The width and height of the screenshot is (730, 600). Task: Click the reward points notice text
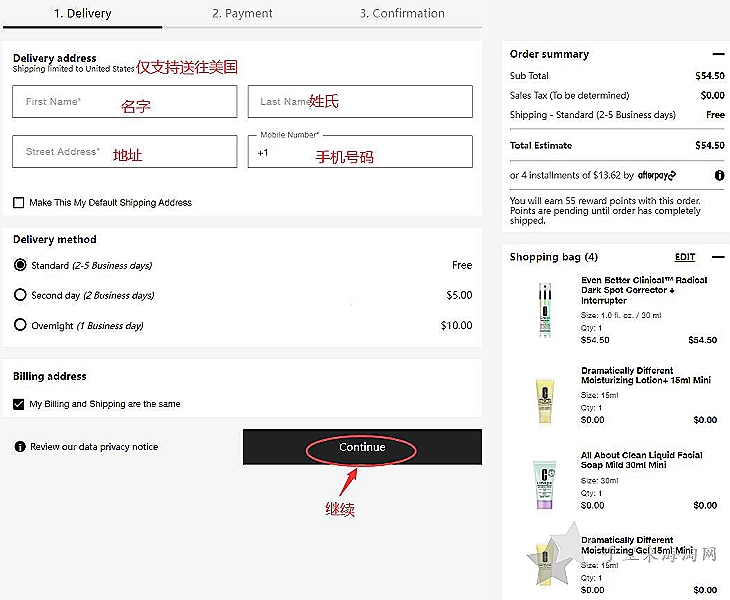coord(605,210)
